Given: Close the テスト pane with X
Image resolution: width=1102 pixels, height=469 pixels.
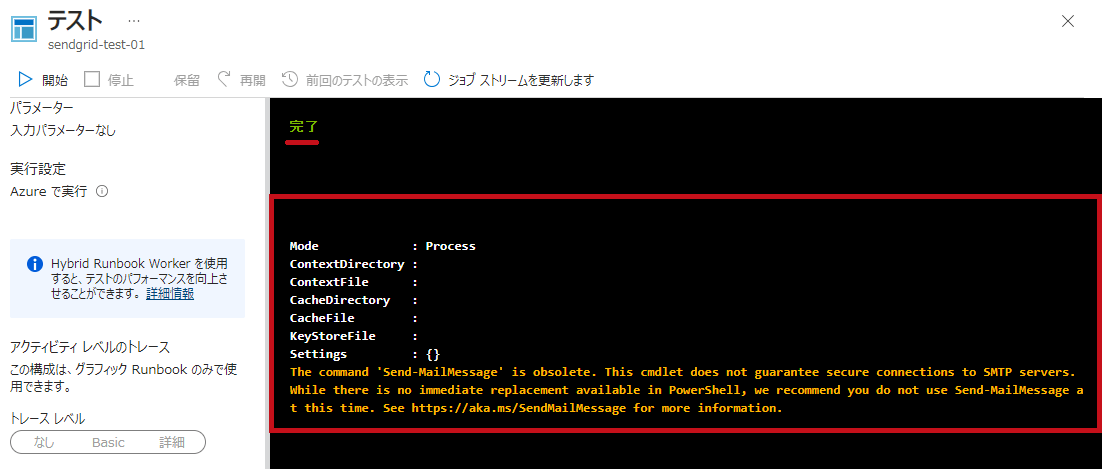Looking at the screenshot, I should [x=1068, y=21].
